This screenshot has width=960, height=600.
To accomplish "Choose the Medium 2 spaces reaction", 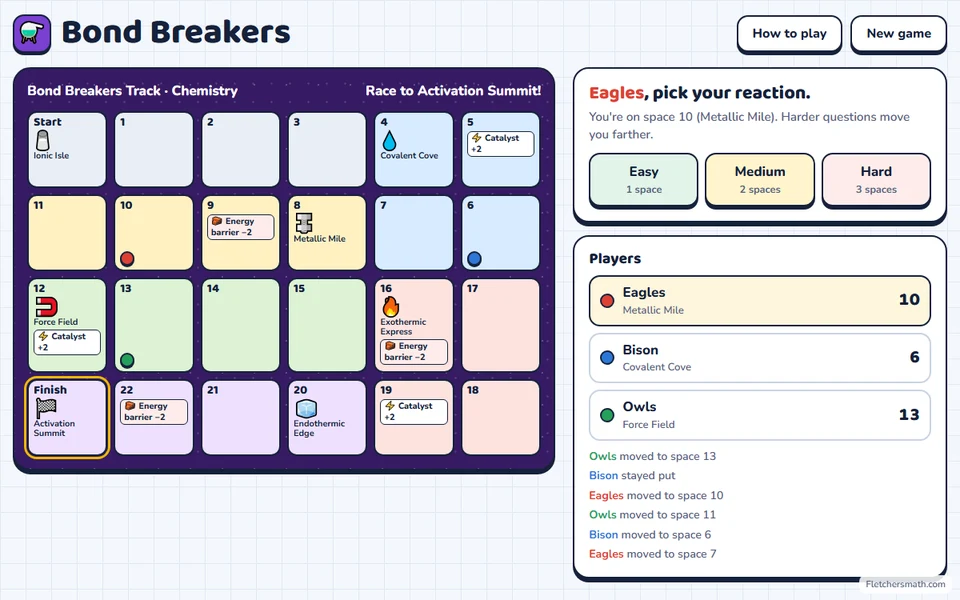I will 760,180.
